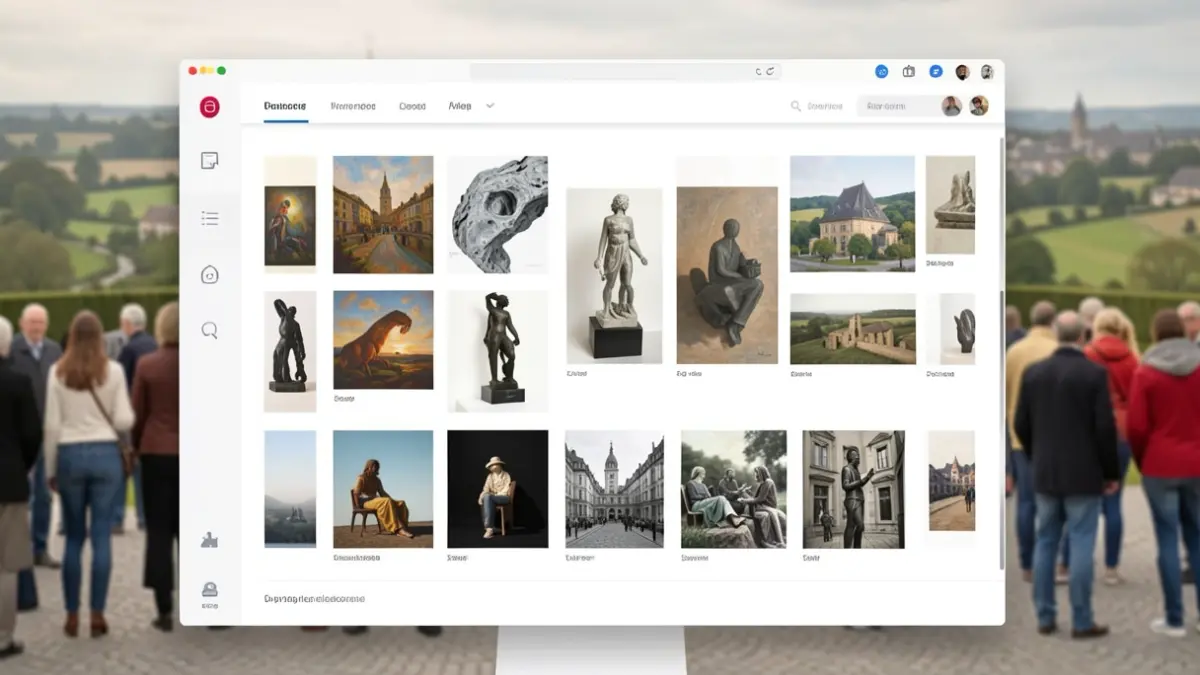Image resolution: width=1200 pixels, height=675 pixels.
Task: Open the rounded home icon in the sidebar
Action: pos(209,275)
